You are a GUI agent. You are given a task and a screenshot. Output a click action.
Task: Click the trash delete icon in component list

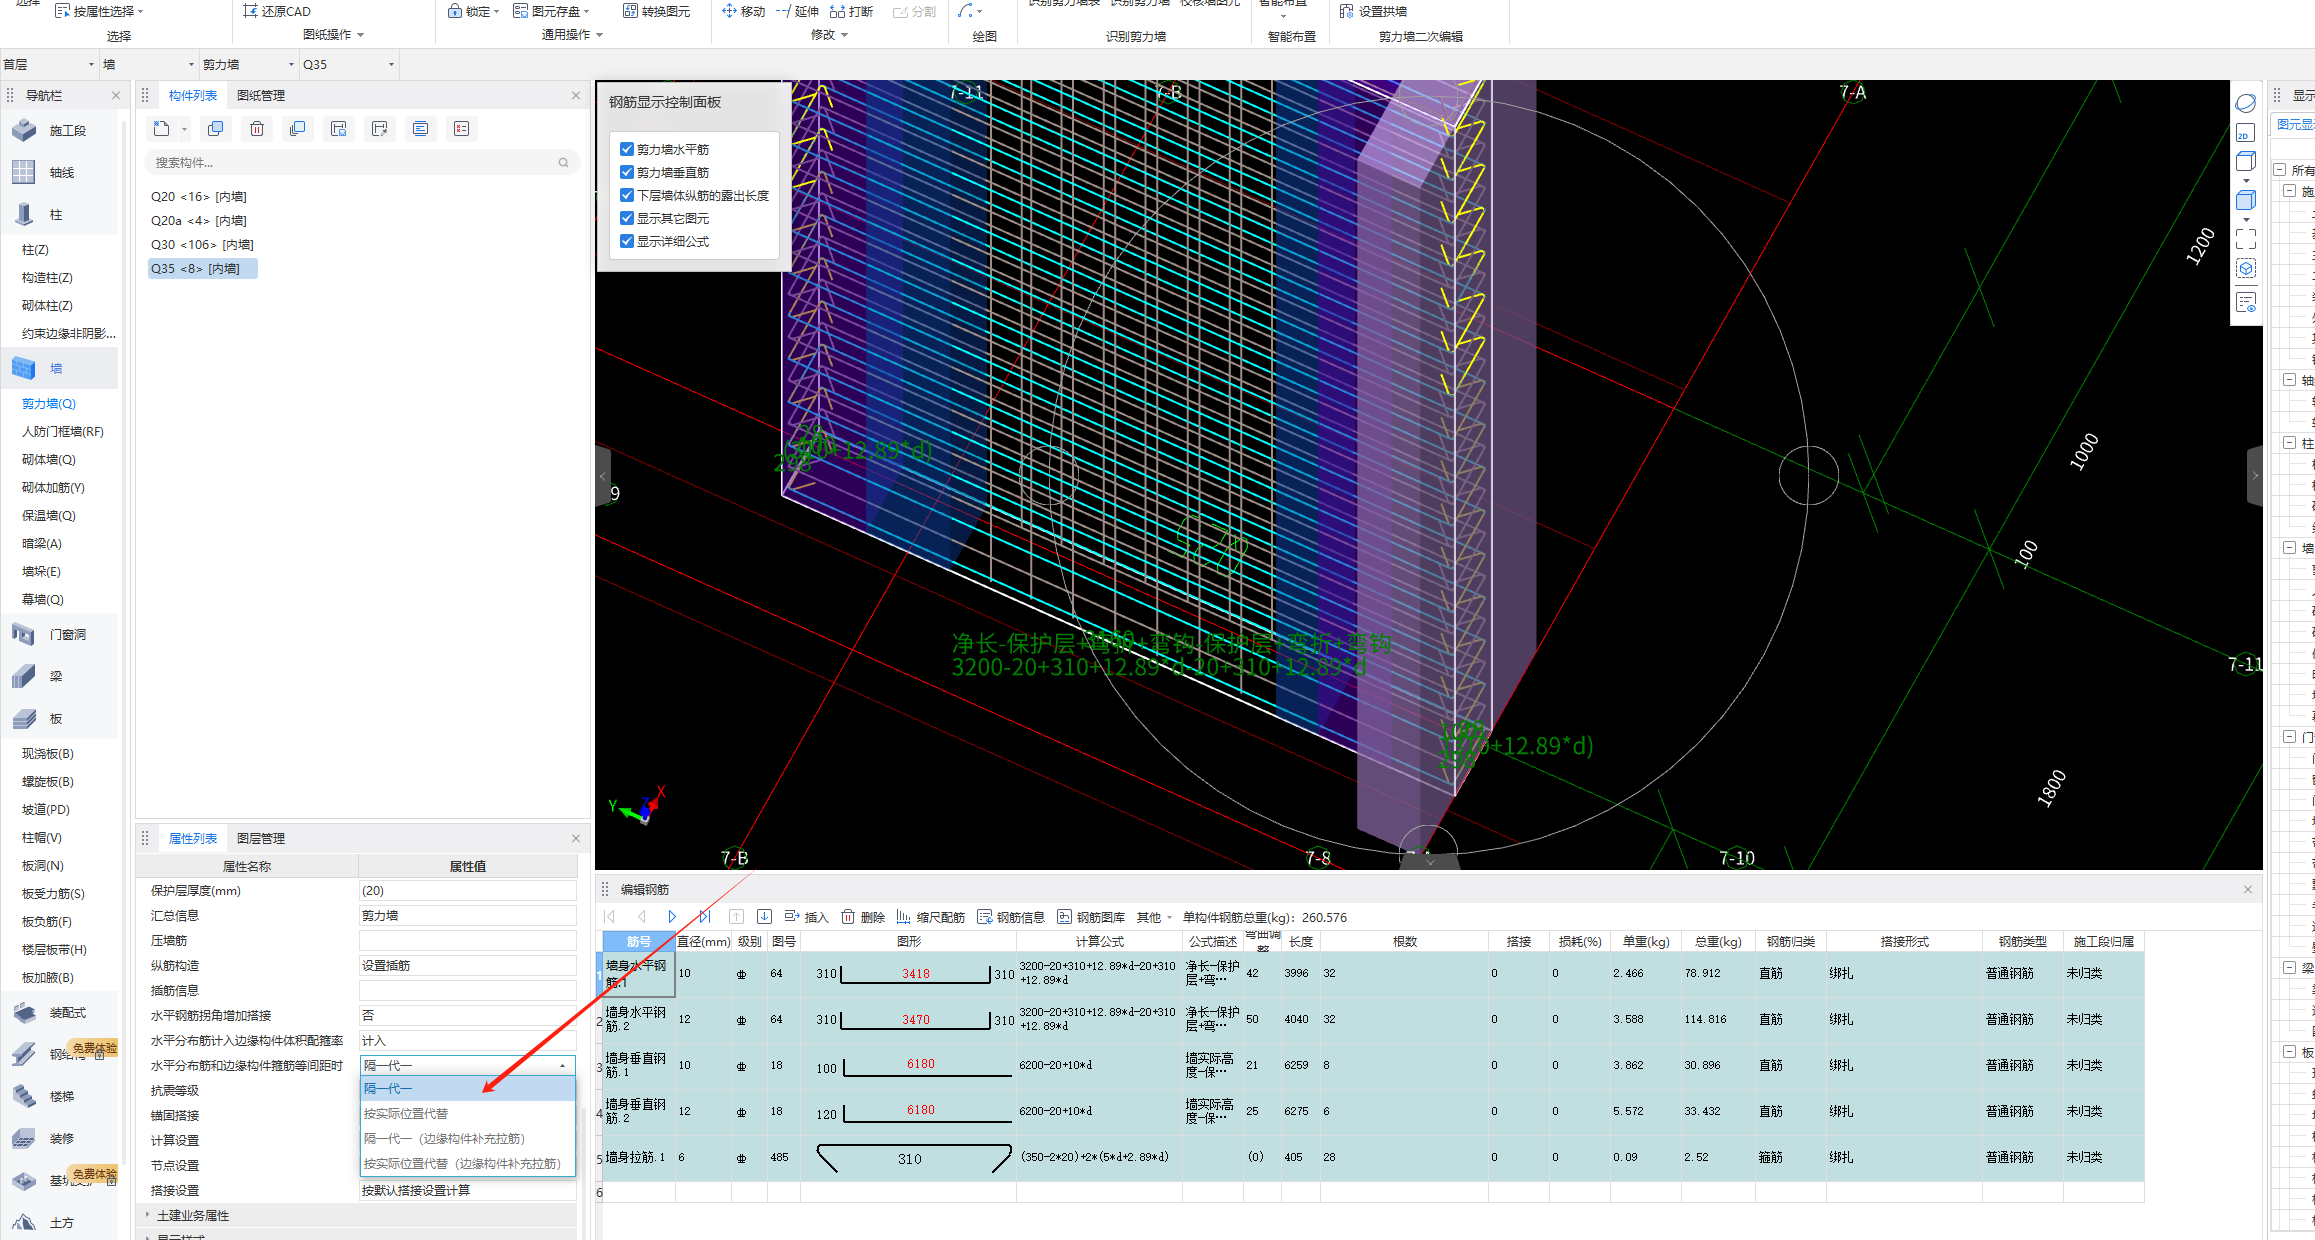tap(257, 128)
